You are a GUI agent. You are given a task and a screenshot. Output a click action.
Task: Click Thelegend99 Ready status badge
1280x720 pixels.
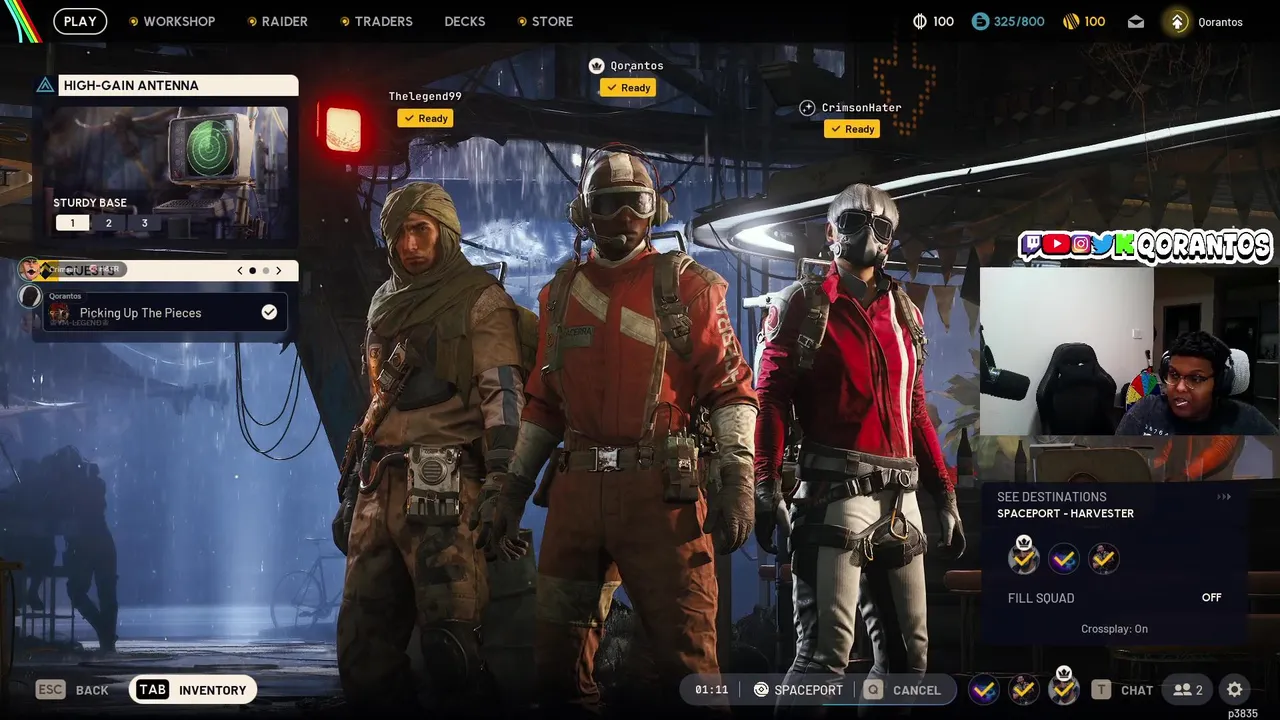[x=425, y=118]
